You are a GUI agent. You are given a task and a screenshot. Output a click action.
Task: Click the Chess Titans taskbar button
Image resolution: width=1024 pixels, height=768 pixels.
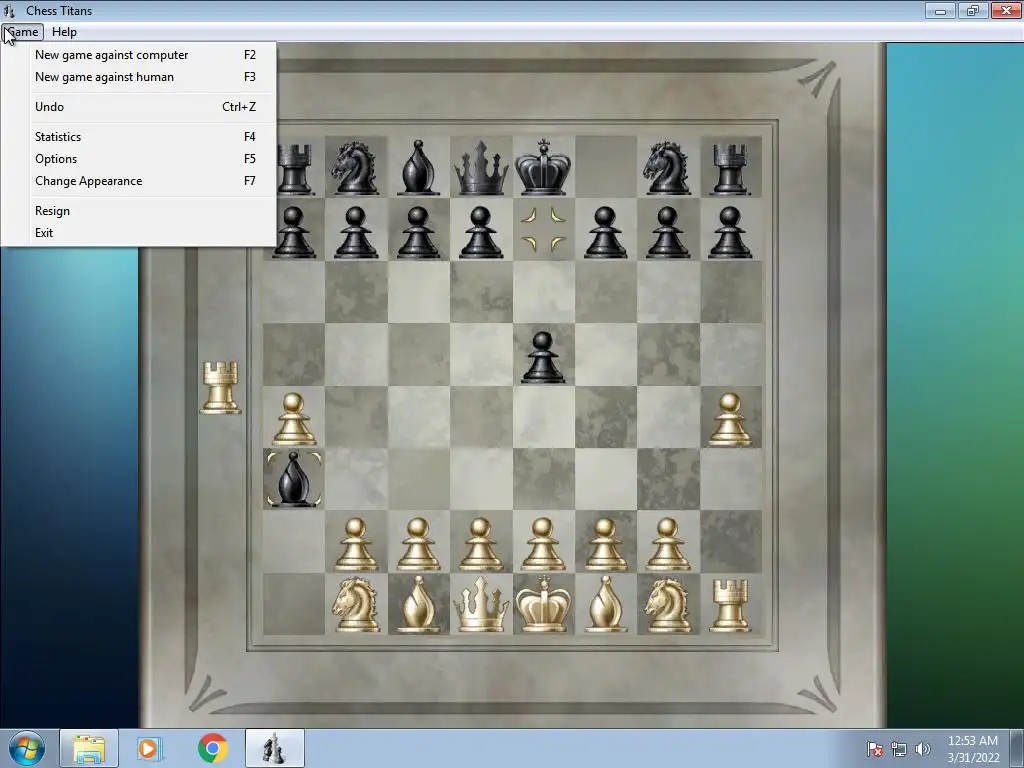274,748
